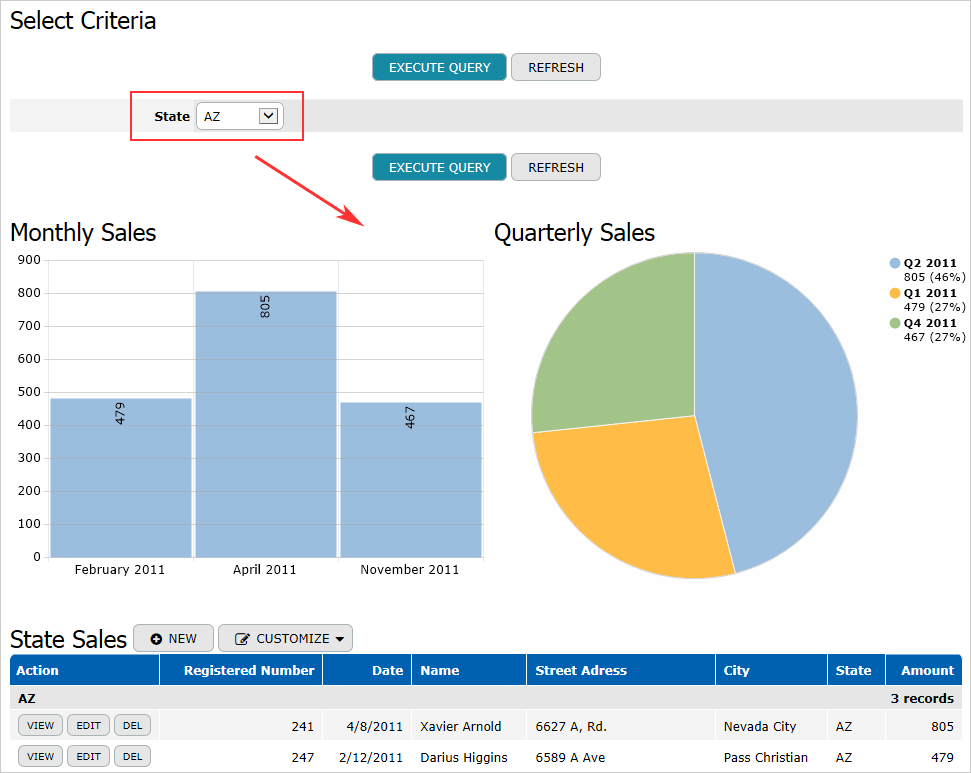The width and height of the screenshot is (971, 773).
Task: Click the lower EXECUTE QUERY button
Action: 439,167
